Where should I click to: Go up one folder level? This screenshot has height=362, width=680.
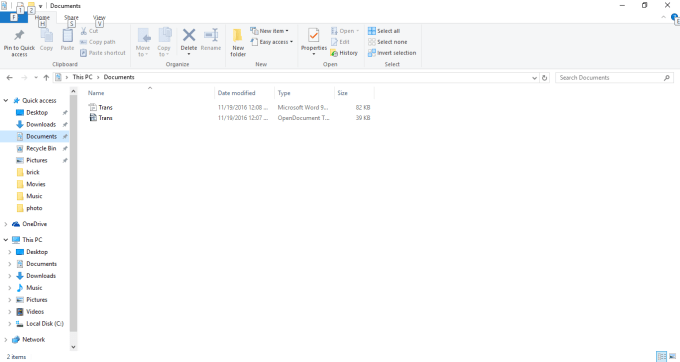[x=46, y=78]
